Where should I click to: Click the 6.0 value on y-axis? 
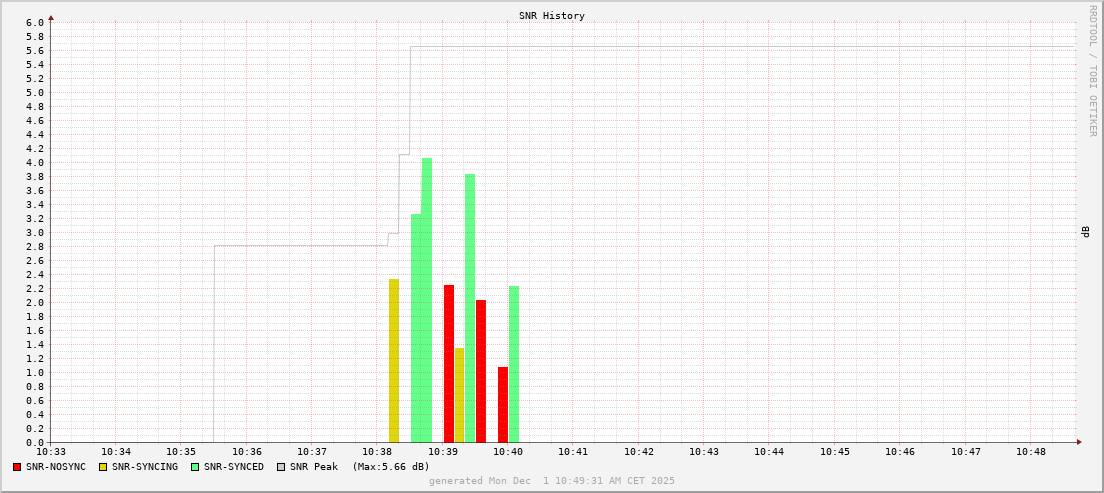pos(35,23)
